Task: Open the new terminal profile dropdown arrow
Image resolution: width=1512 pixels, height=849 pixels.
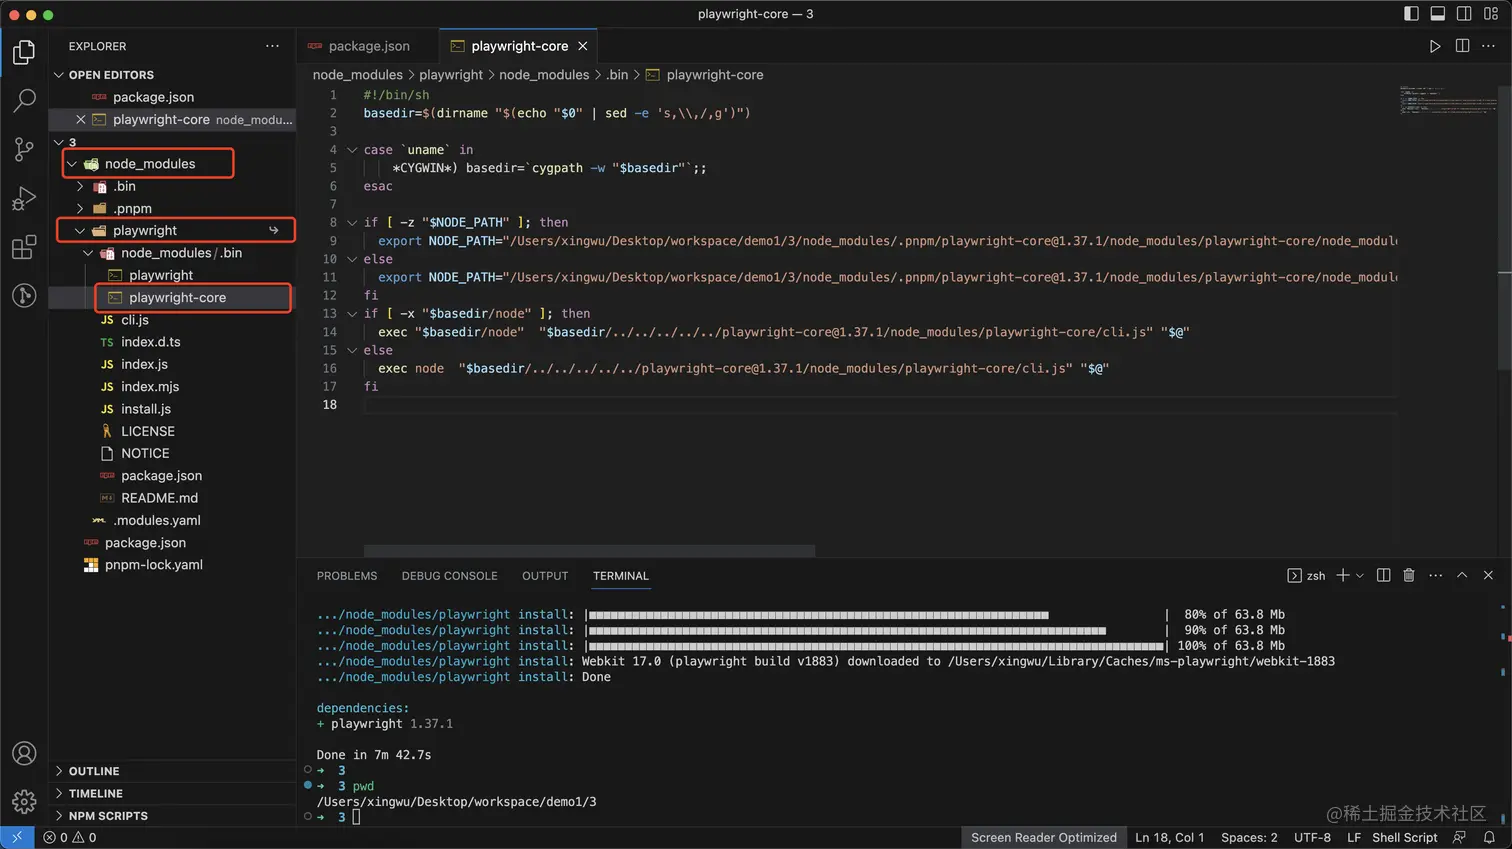Action: [1360, 575]
